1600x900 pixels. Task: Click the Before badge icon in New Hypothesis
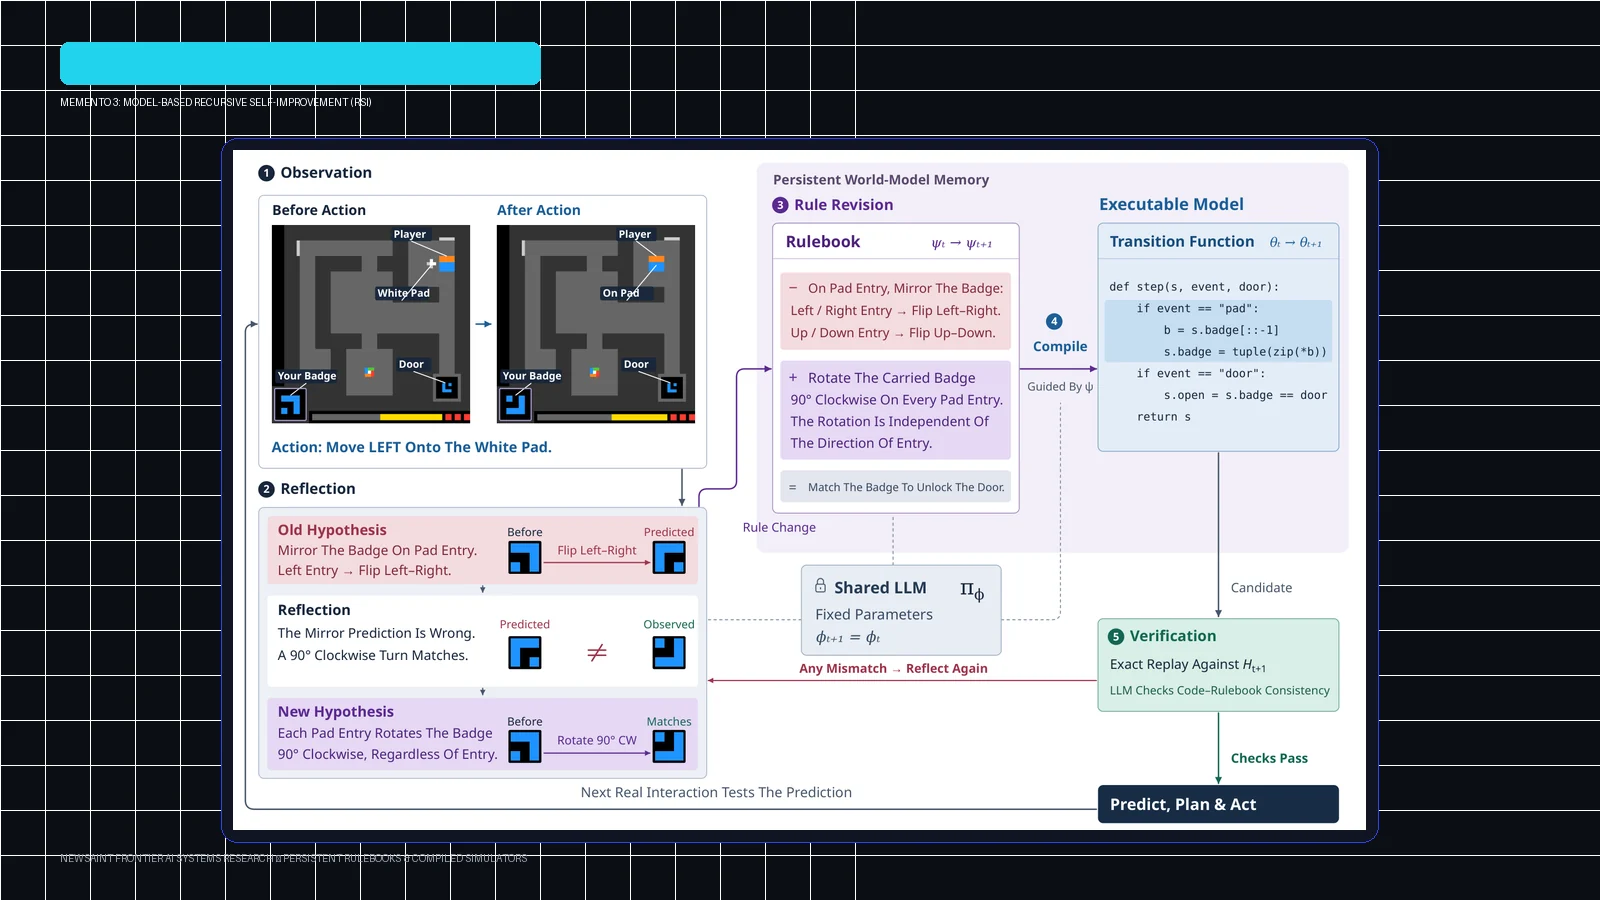click(525, 747)
